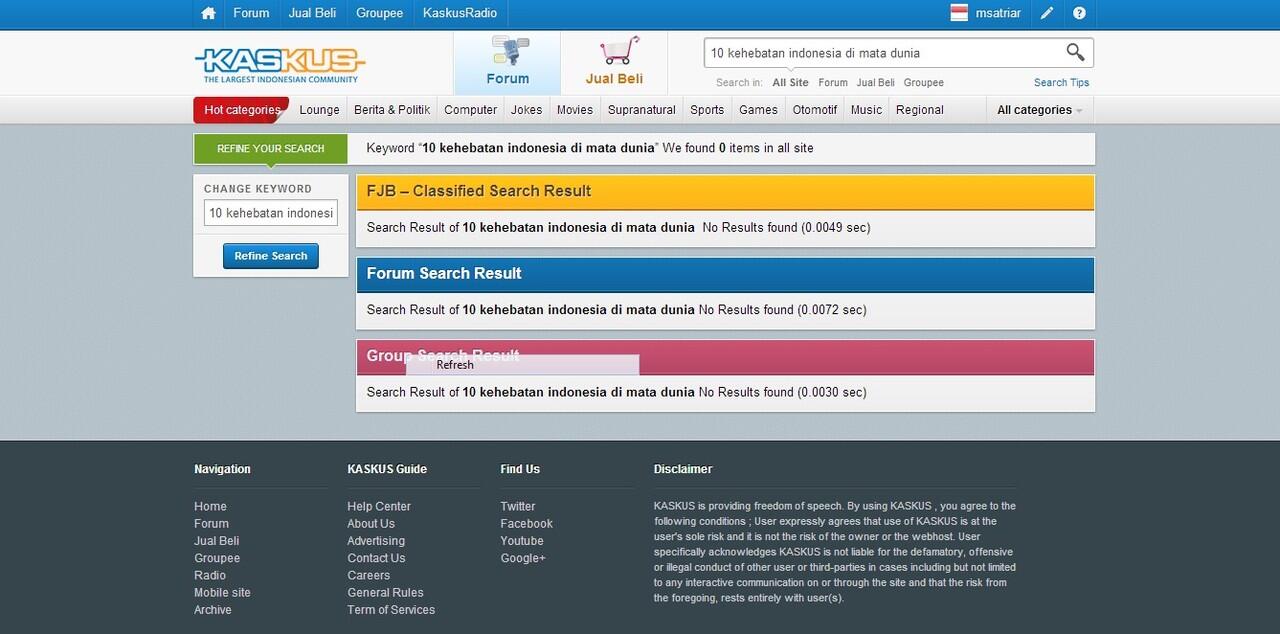1280x634 pixels.
Task: Open the Computer category
Action: pyautogui.click(x=470, y=110)
